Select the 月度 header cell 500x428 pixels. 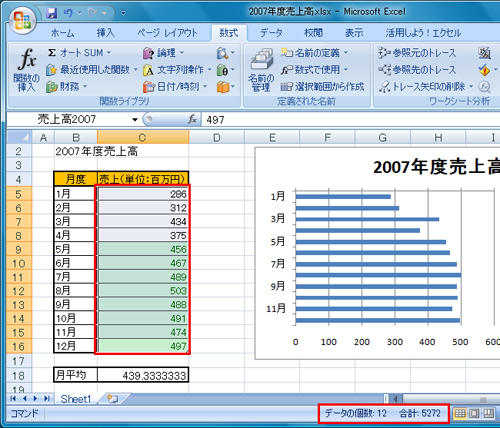[x=75, y=179]
